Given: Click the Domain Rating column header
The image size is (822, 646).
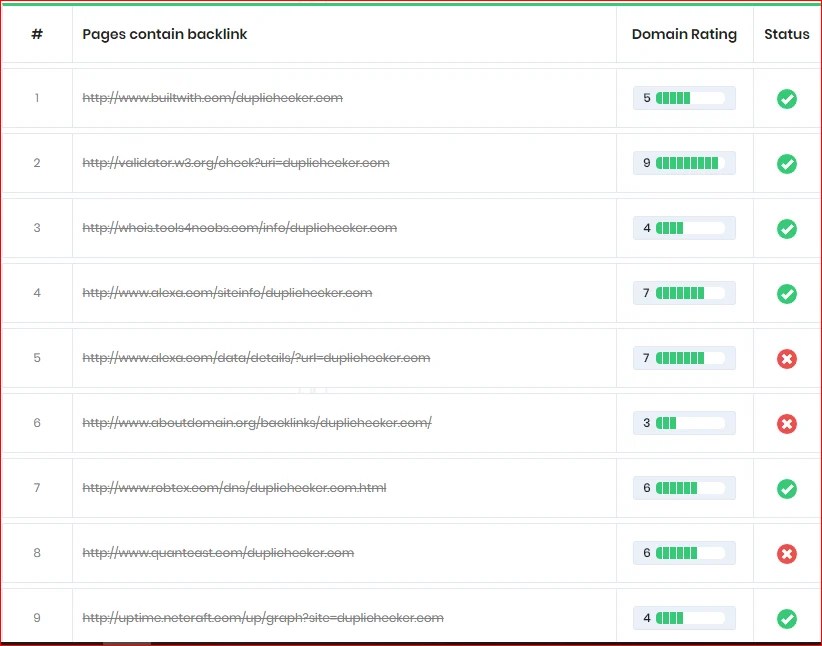Looking at the screenshot, I should (x=684, y=34).
